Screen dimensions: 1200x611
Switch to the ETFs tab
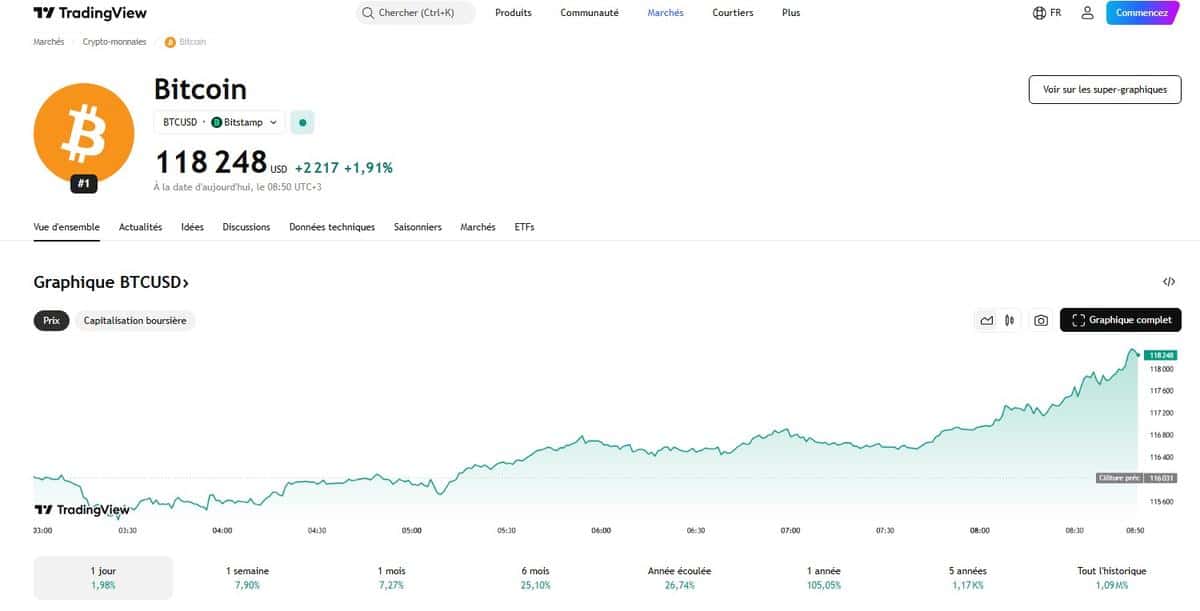click(524, 227)
